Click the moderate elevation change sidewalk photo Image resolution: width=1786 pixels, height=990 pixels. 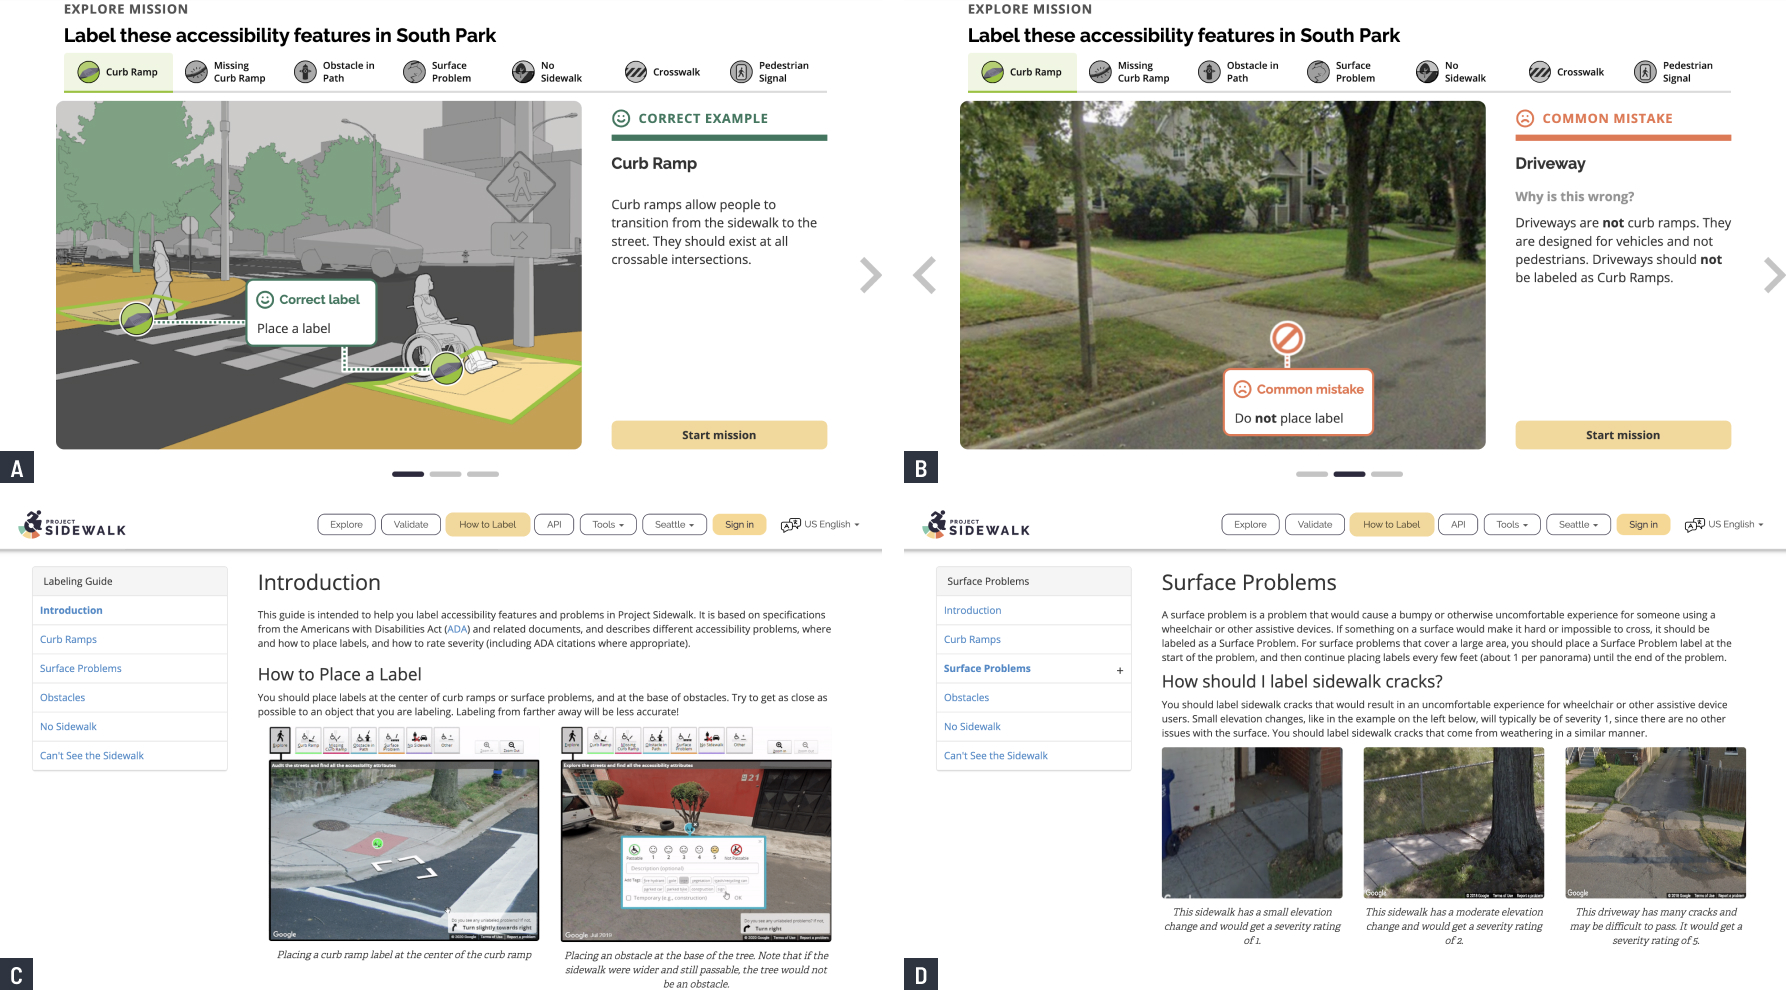[x=1454, y=823]
